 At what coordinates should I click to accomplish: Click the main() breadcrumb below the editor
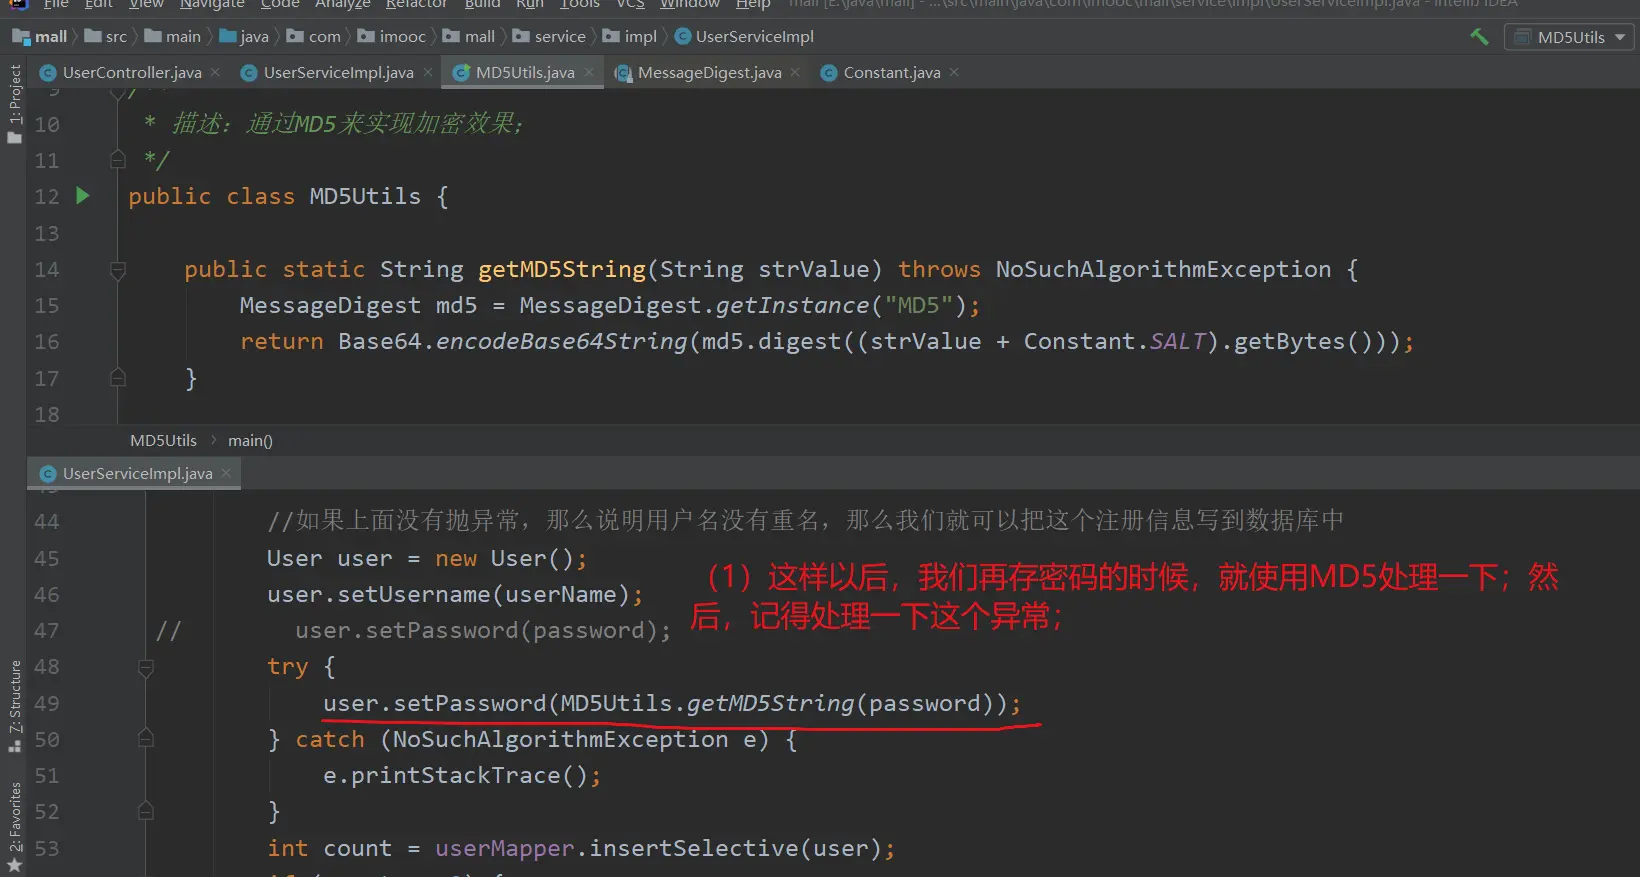[x=250, y=440]
